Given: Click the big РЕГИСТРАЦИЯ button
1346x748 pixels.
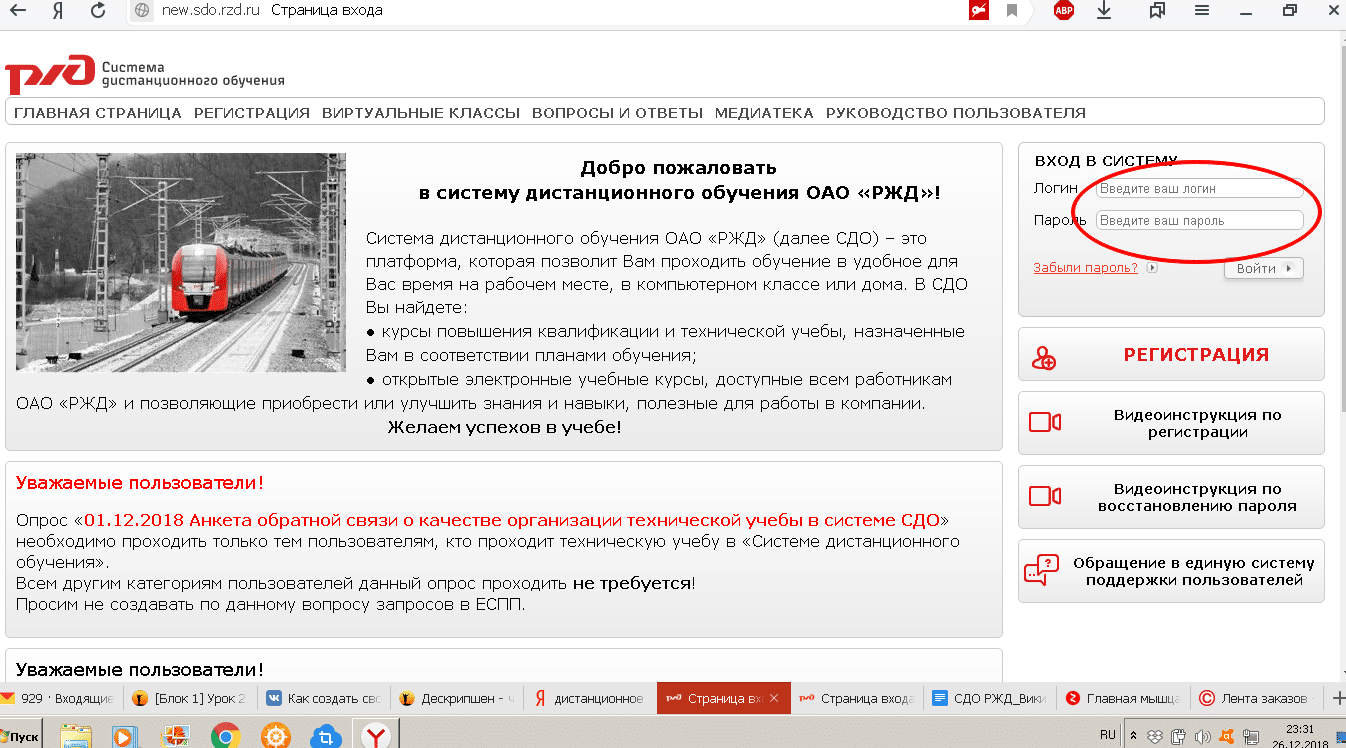Looking at the screenshot, I should coord(1171,355).
